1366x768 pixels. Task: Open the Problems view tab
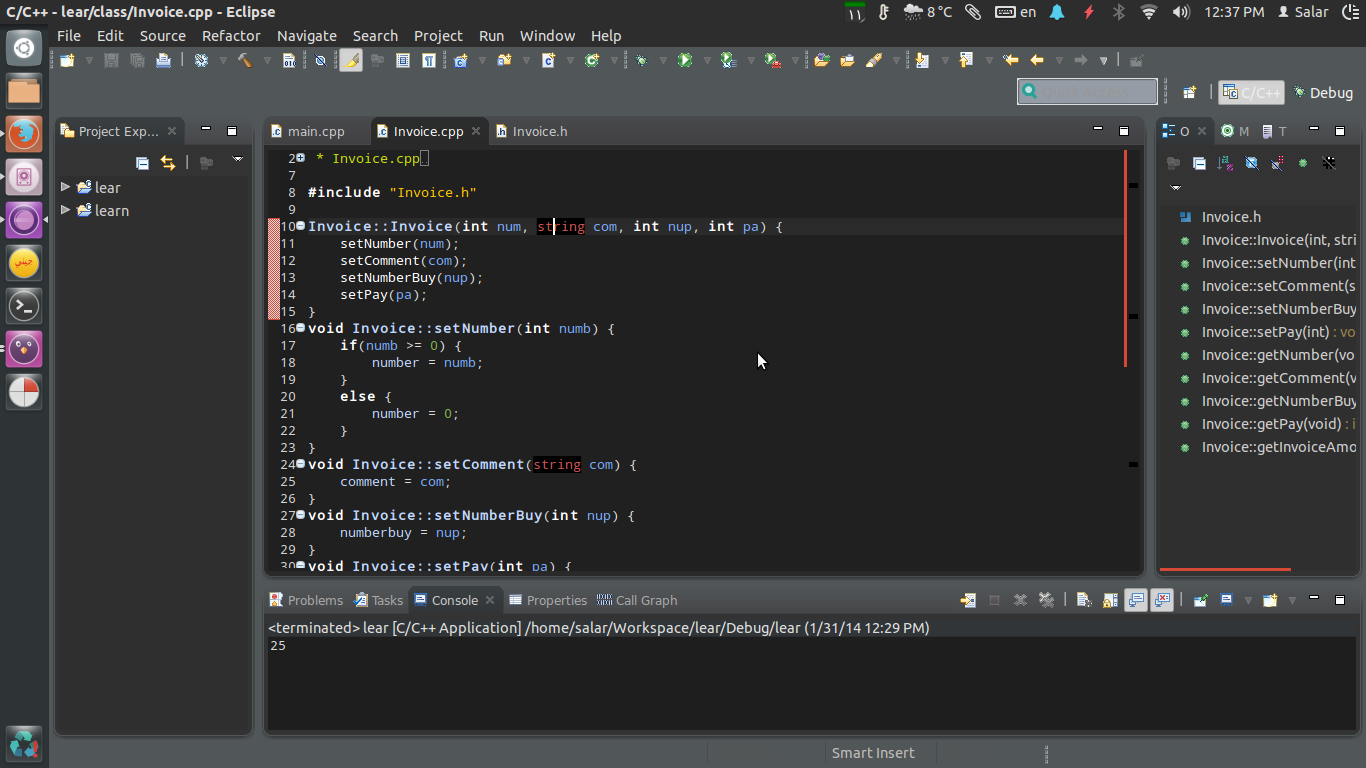click(x=314, y=600)
